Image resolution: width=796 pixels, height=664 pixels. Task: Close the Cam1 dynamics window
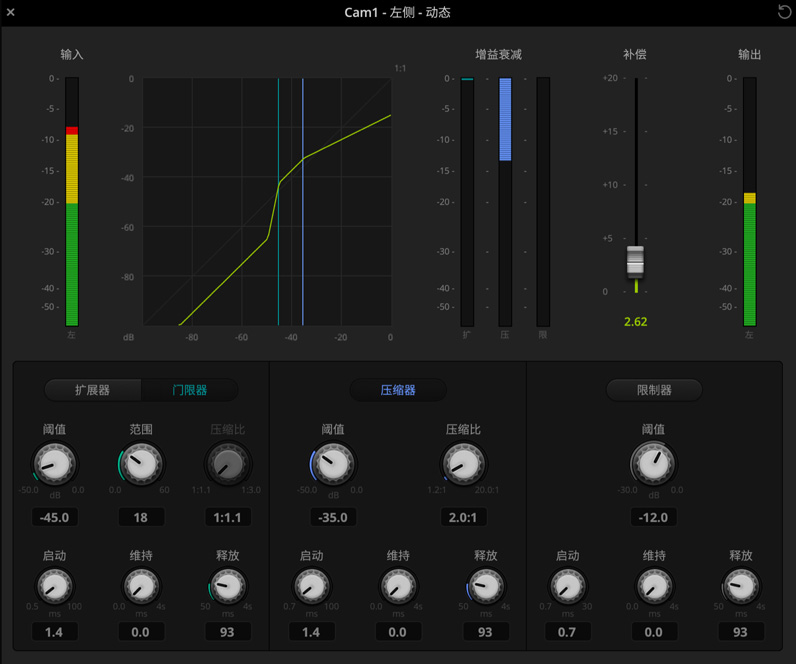click(x=11, y=12)
